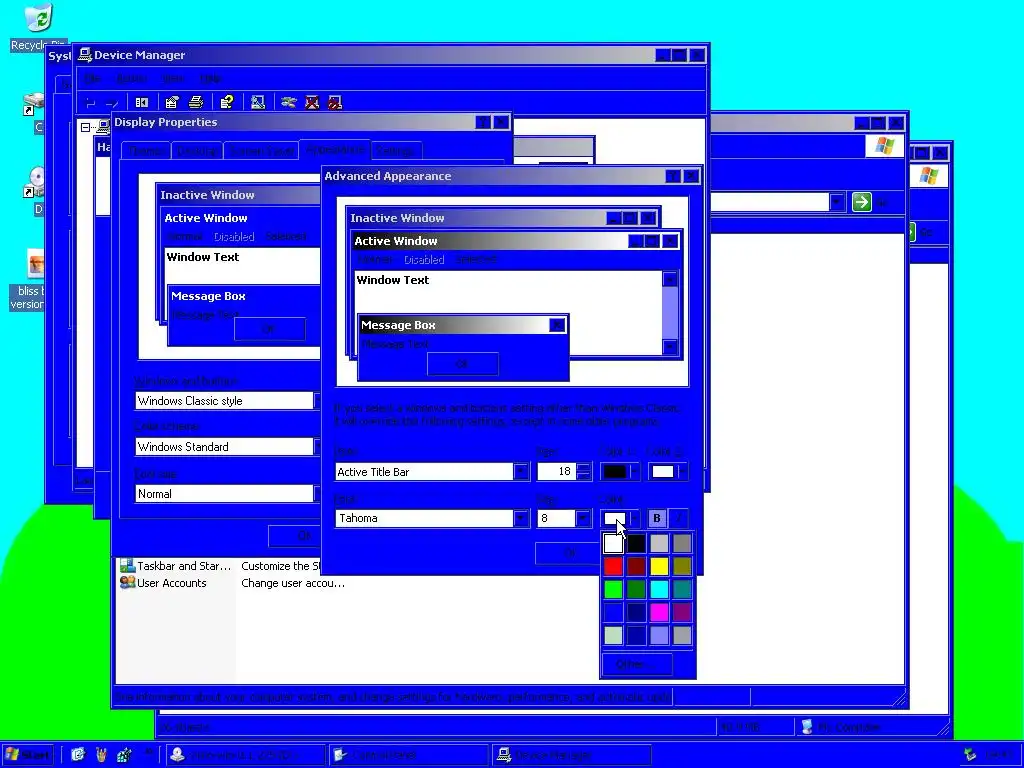Viewport: 1024px width, 768px height.
Task: Pick the yellow color swatch
Action: pyautogui.click(x=659, y=566)
